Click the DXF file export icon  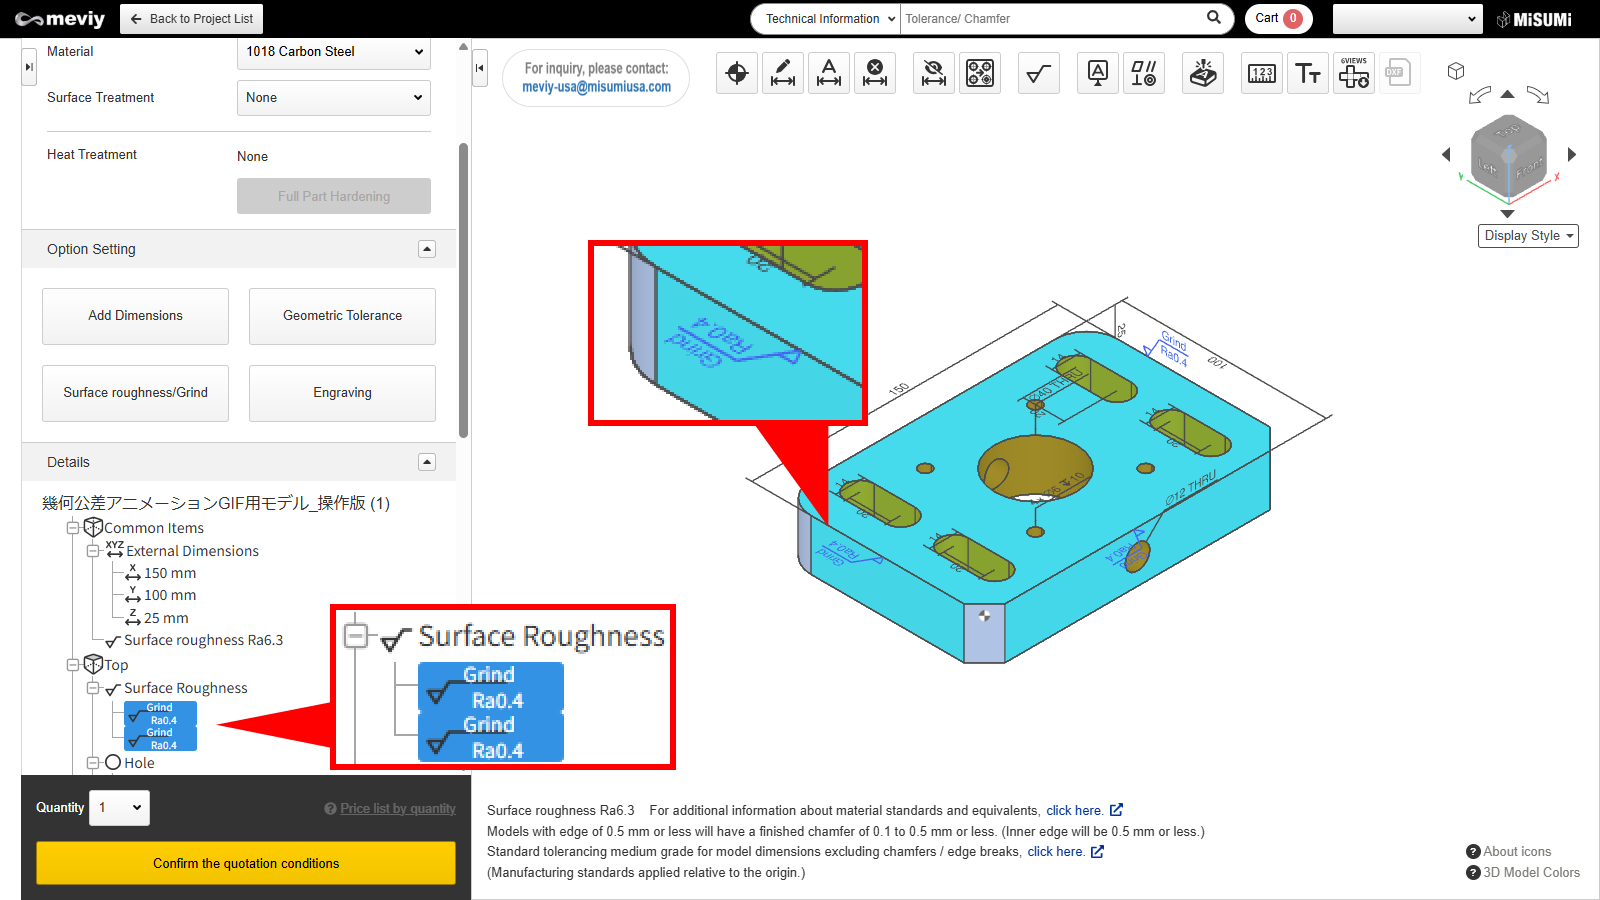1398,73
